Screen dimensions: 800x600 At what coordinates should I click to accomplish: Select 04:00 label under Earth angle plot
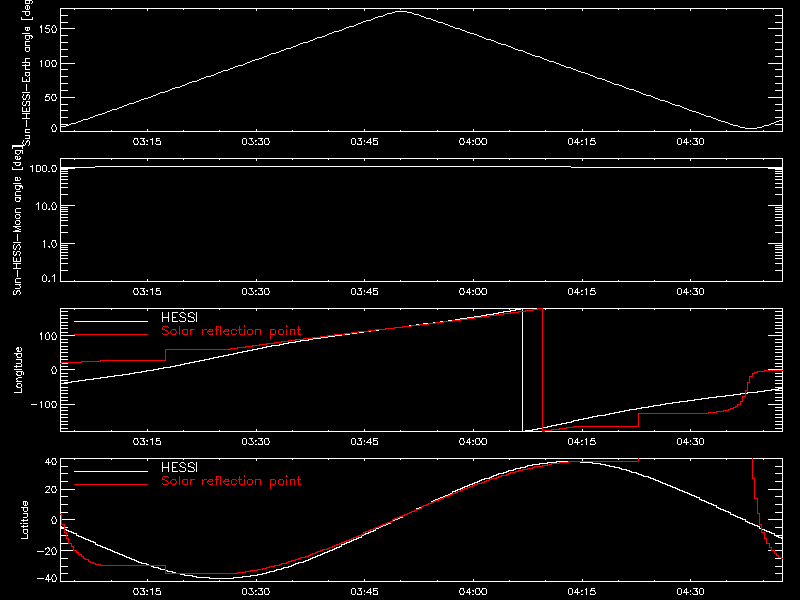pos(473,141)
